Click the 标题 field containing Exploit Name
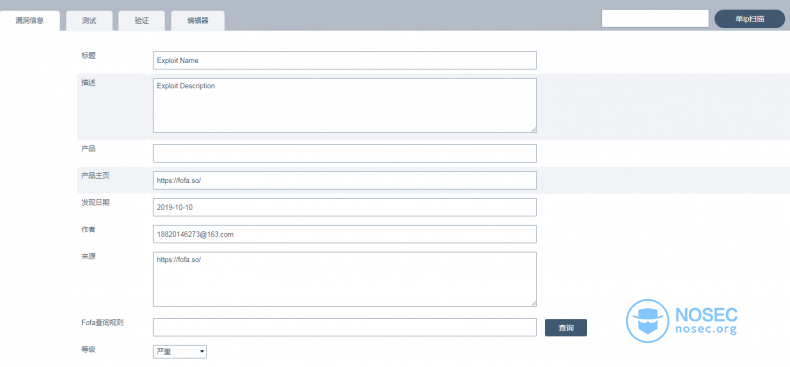790x367 pixels. (345, 60)
